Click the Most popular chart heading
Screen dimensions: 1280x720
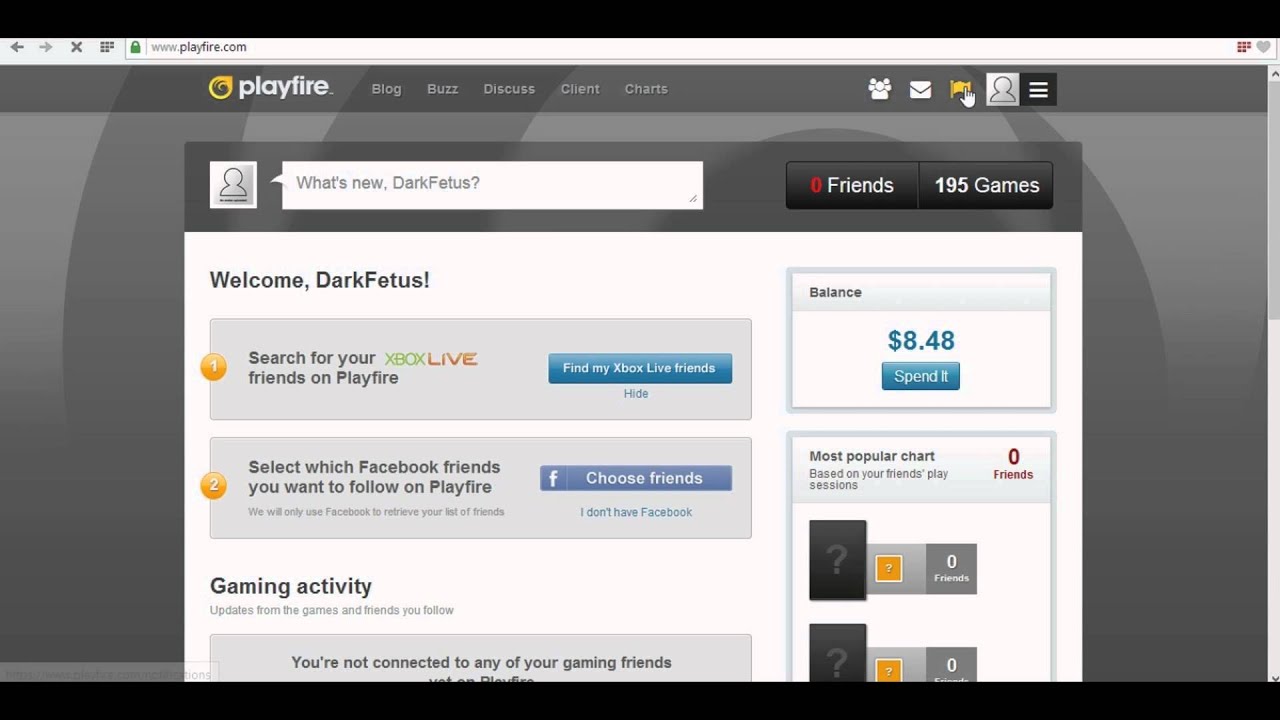[872, 456]
